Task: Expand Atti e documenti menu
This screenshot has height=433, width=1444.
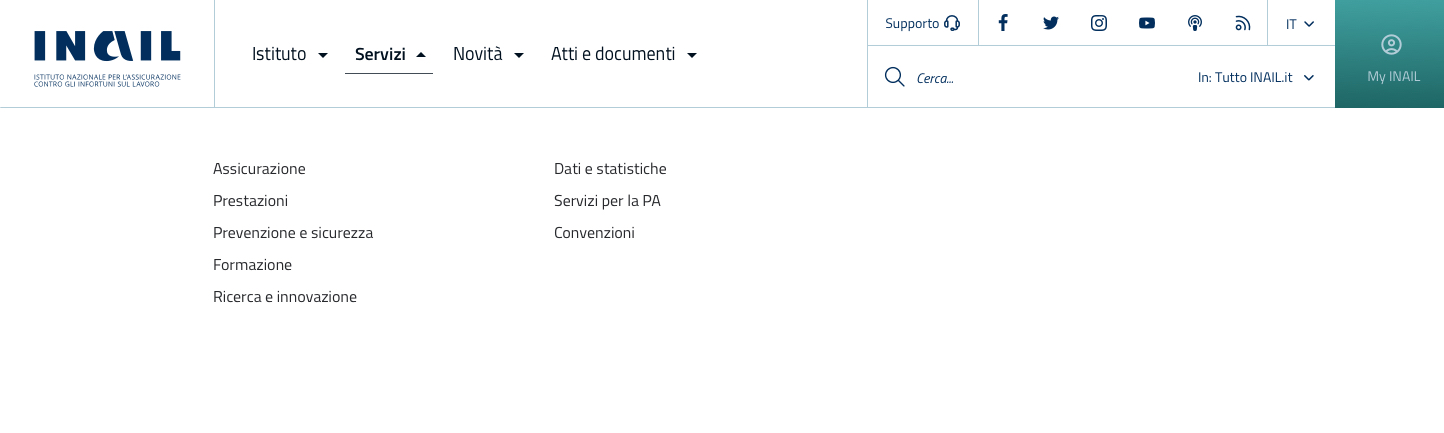Action: tap(624, 54)
